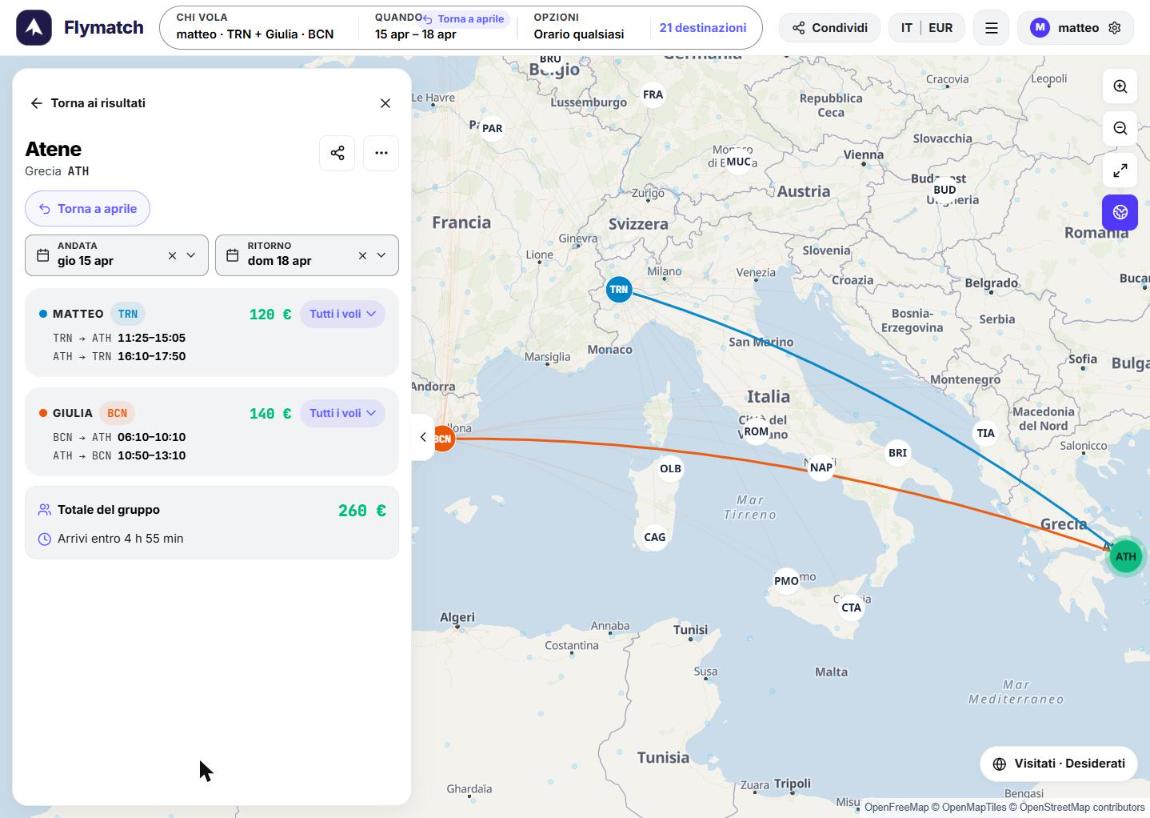Open the Andata calendar icon
The height and width of the screenshot is (818, 1150).
click(43, 255)
